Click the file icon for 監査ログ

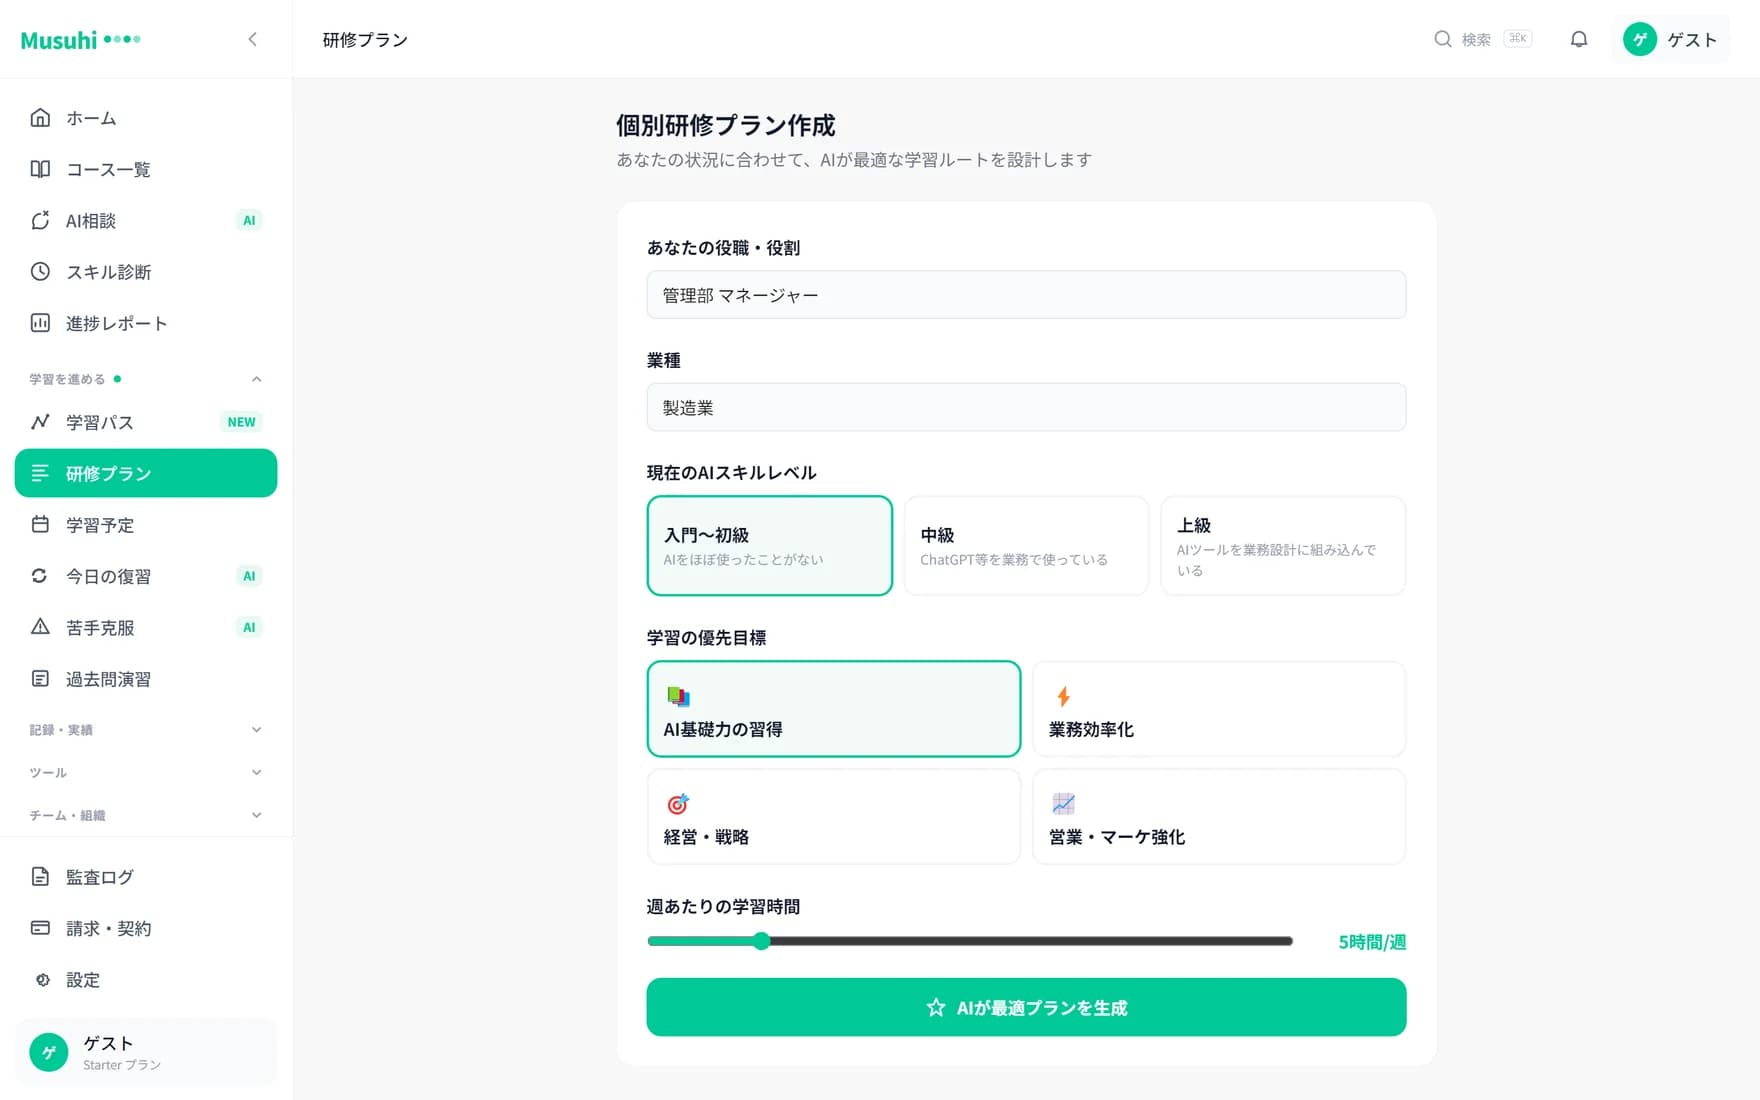[40, 877]
